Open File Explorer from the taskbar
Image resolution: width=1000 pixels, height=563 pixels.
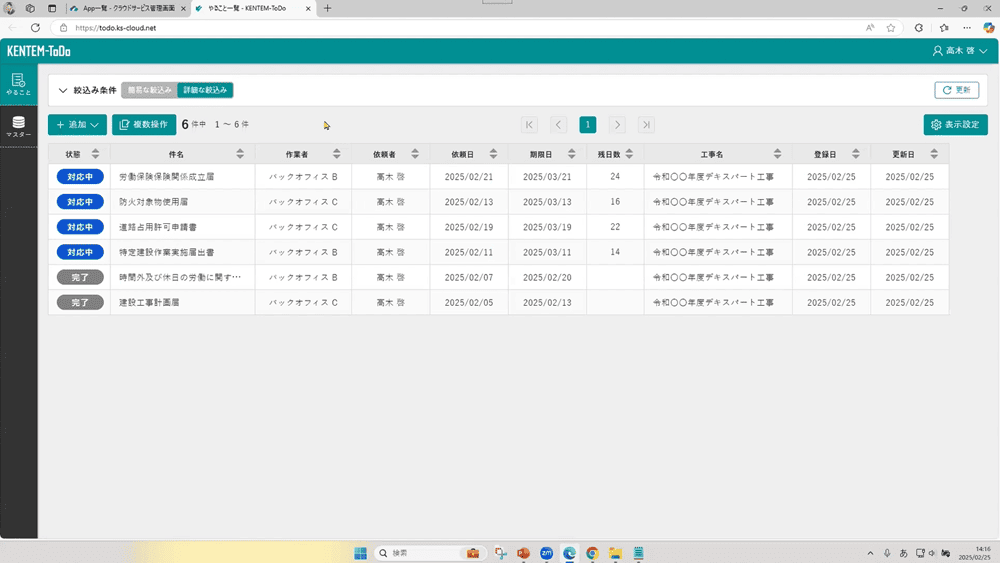[615, 553]
